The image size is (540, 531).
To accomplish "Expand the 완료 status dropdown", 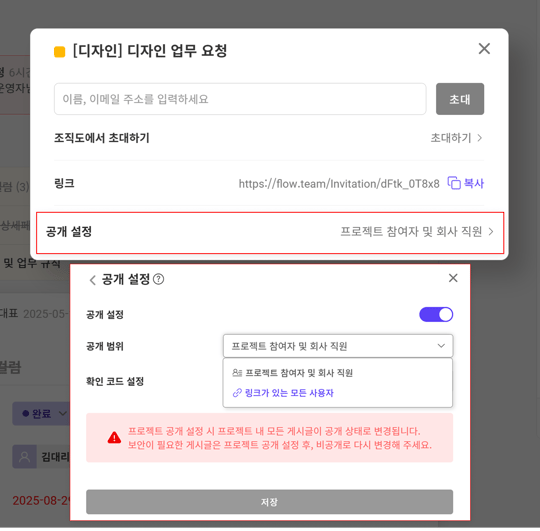I will pyautogui.click(x=40, y=413).
